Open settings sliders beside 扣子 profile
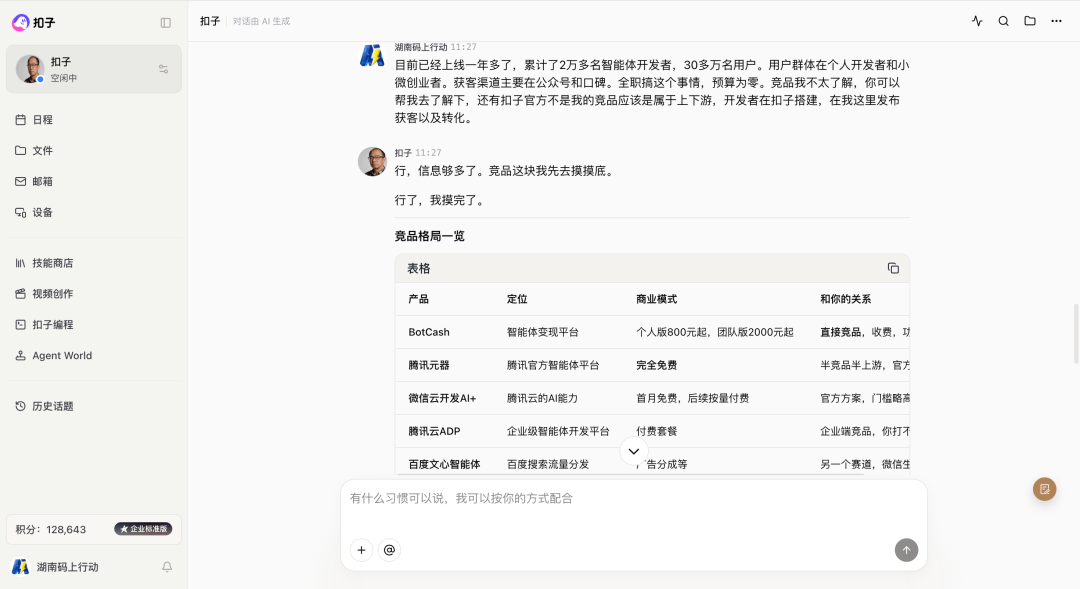 click(x=163, y=69)
